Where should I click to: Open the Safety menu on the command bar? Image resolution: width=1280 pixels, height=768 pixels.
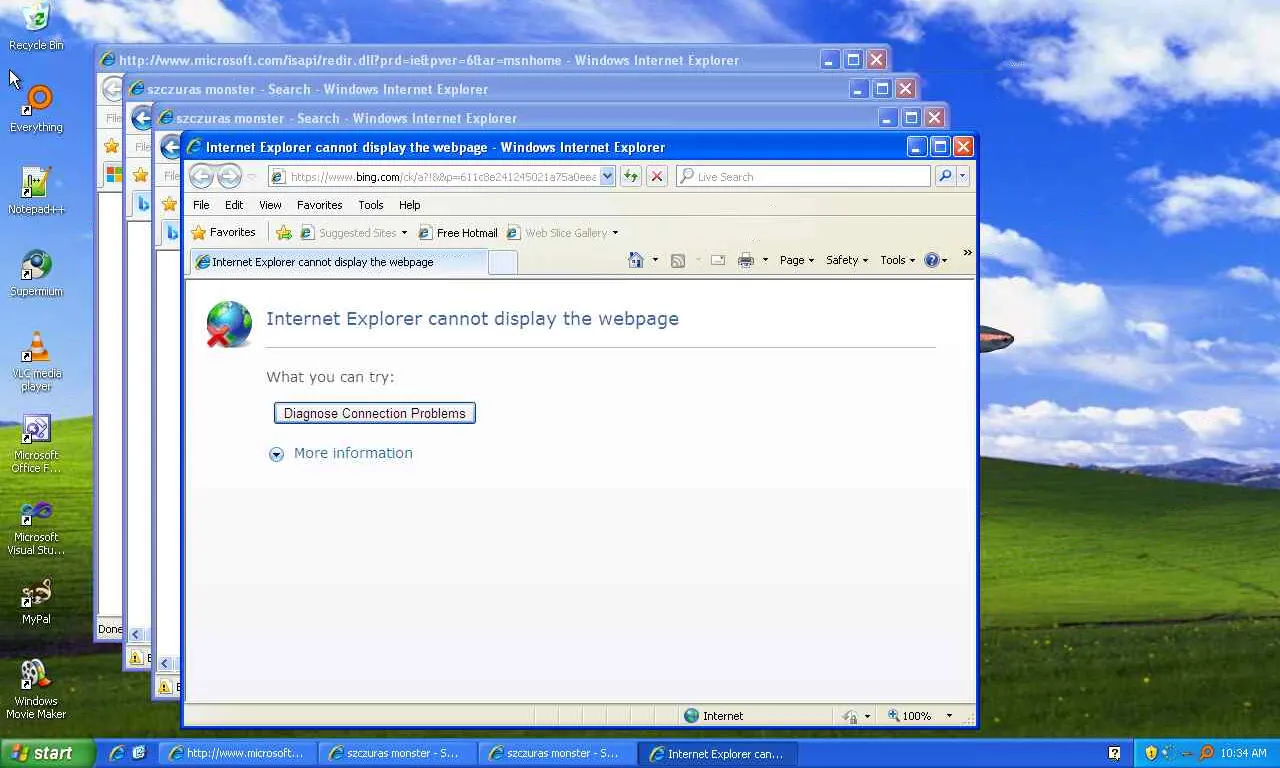pyautogui.click(x=848, y=260)
